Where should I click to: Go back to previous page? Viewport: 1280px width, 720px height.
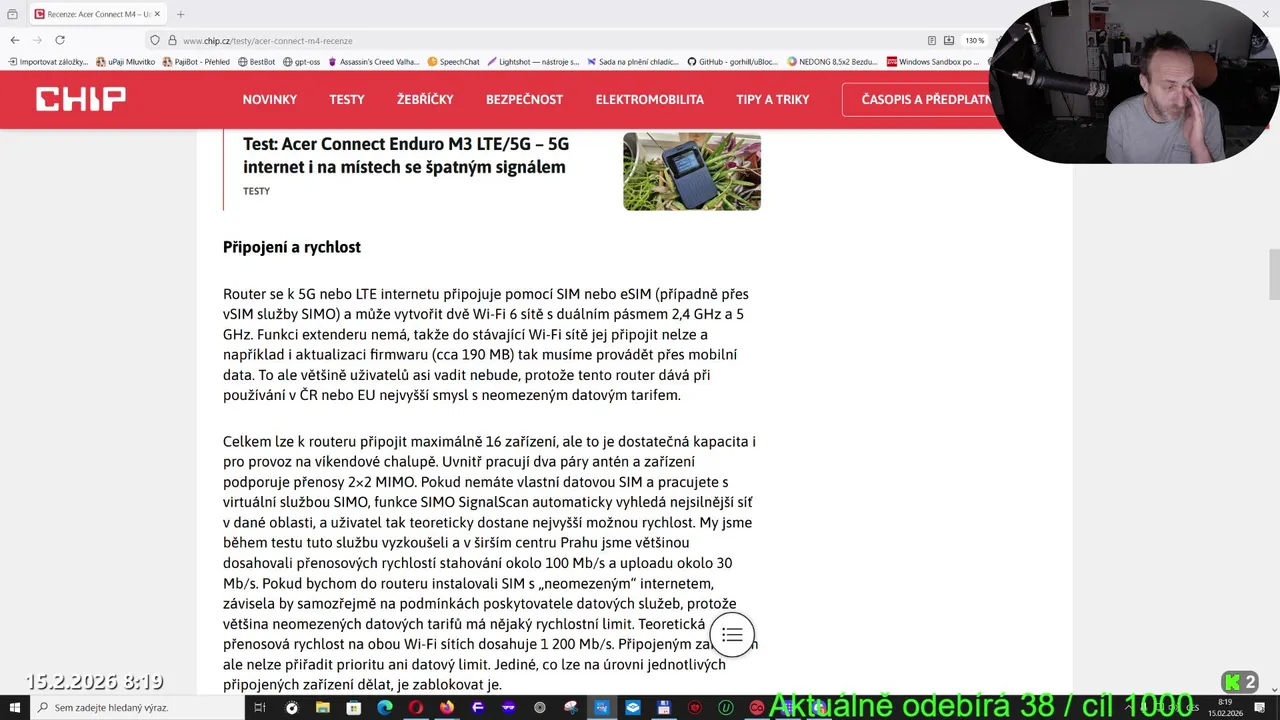click(x=14, y=40)
